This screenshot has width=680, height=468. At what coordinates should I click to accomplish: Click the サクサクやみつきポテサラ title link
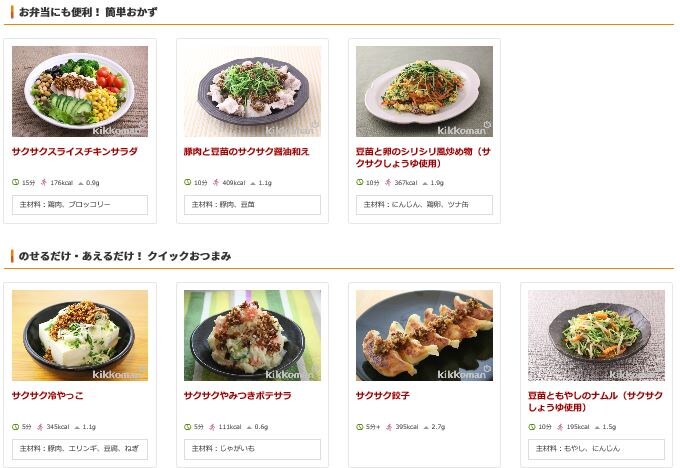click(x=237, y=395)
